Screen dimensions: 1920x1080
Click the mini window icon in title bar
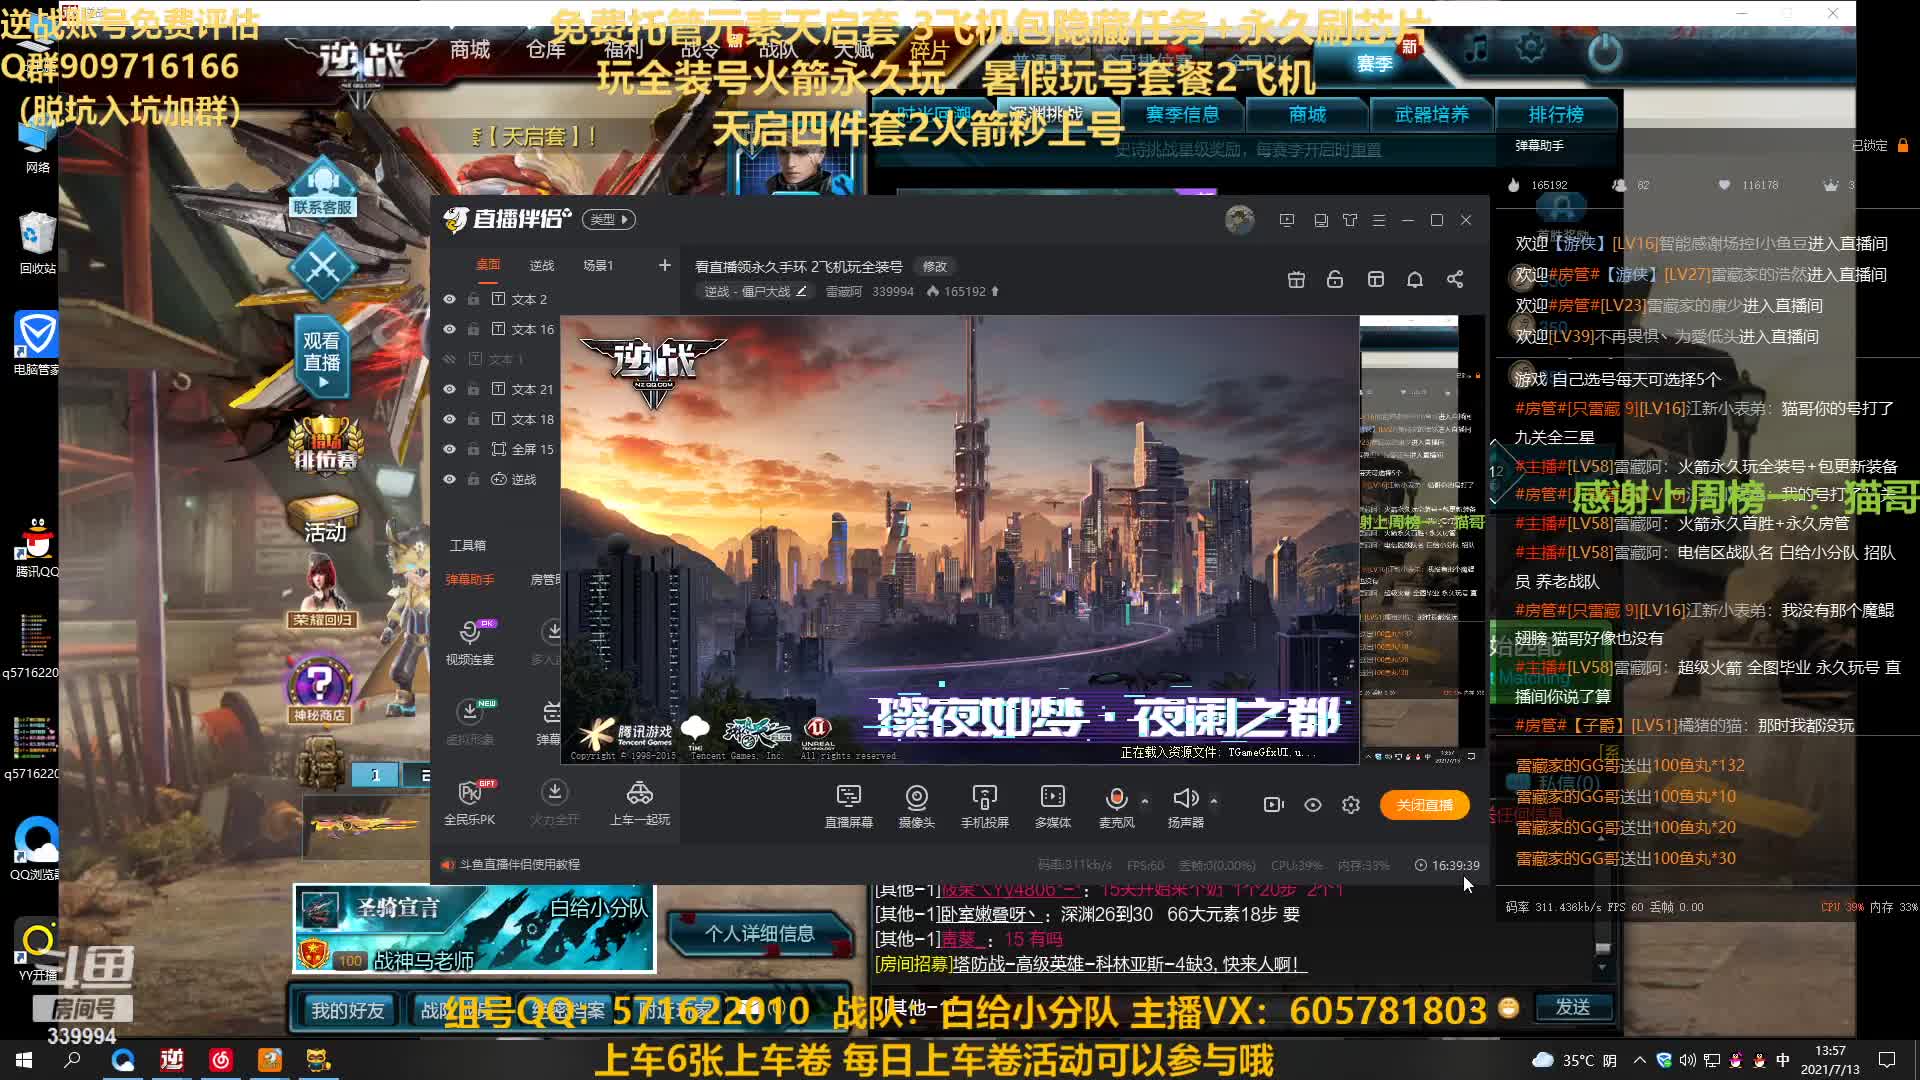pyautogui.click(x=1321, y=220)
